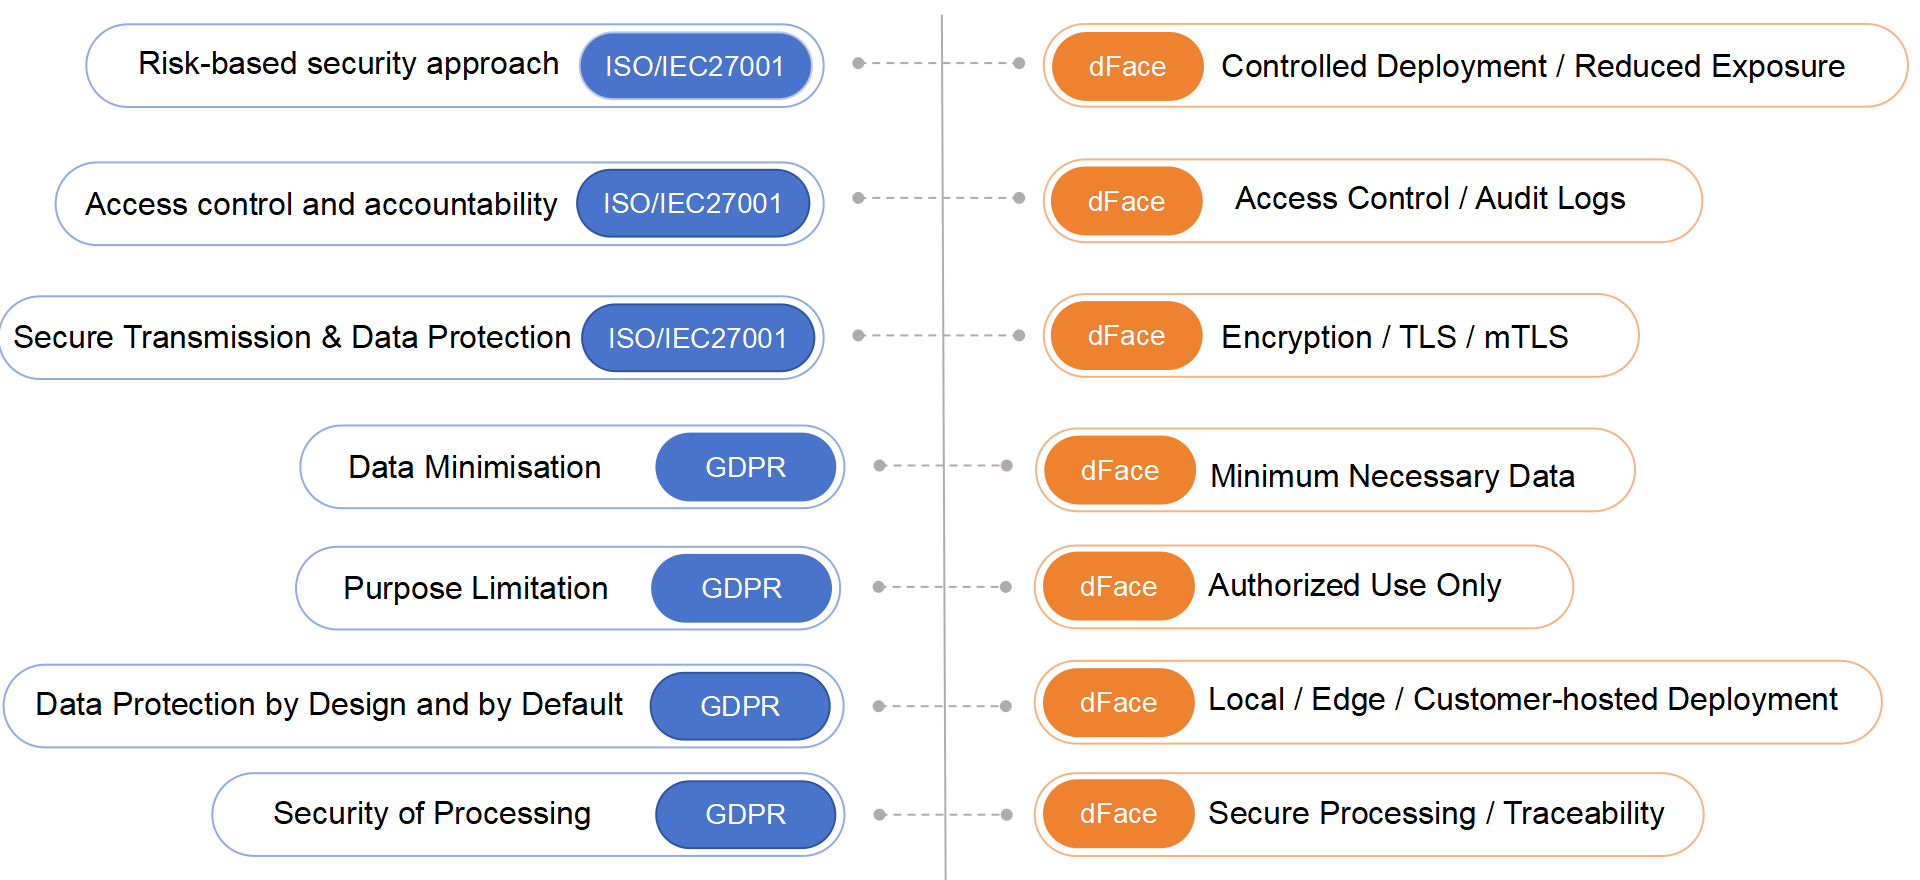Click the ISO/IEC27001 badge beside Risk-based security approach
The height and width of the screenshot is (880, 1920).
tap(695, 66)
